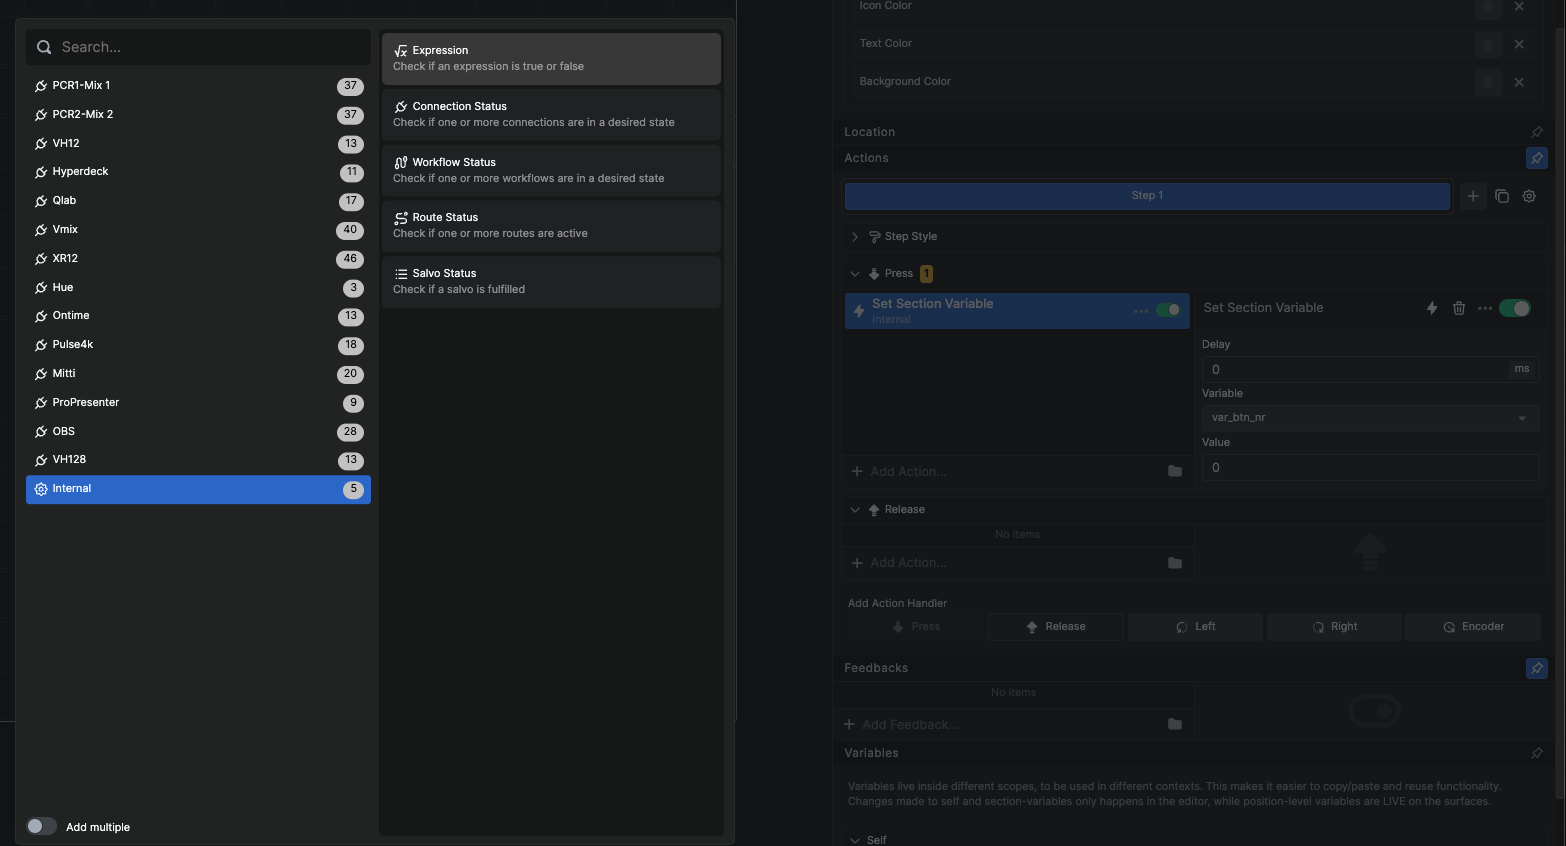This screenshot has width=1566, height=846.
Task: Disable the action via detail header toggle
Action: click(x=1515, y=308)
